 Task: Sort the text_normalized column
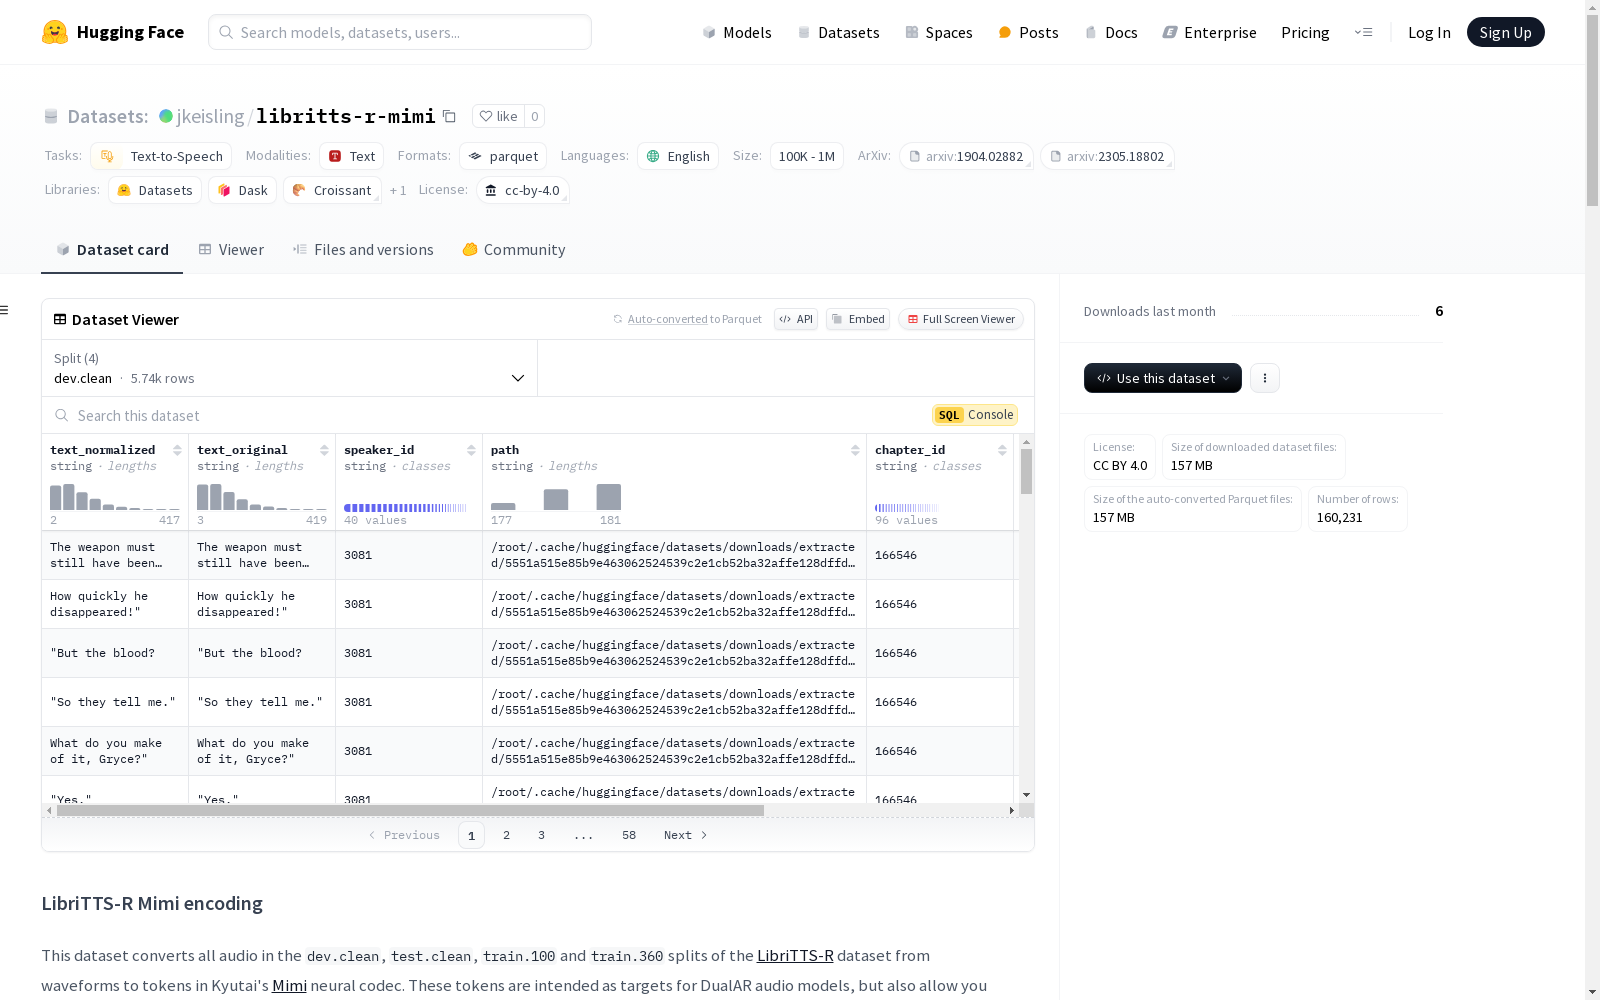coord(177,450)
